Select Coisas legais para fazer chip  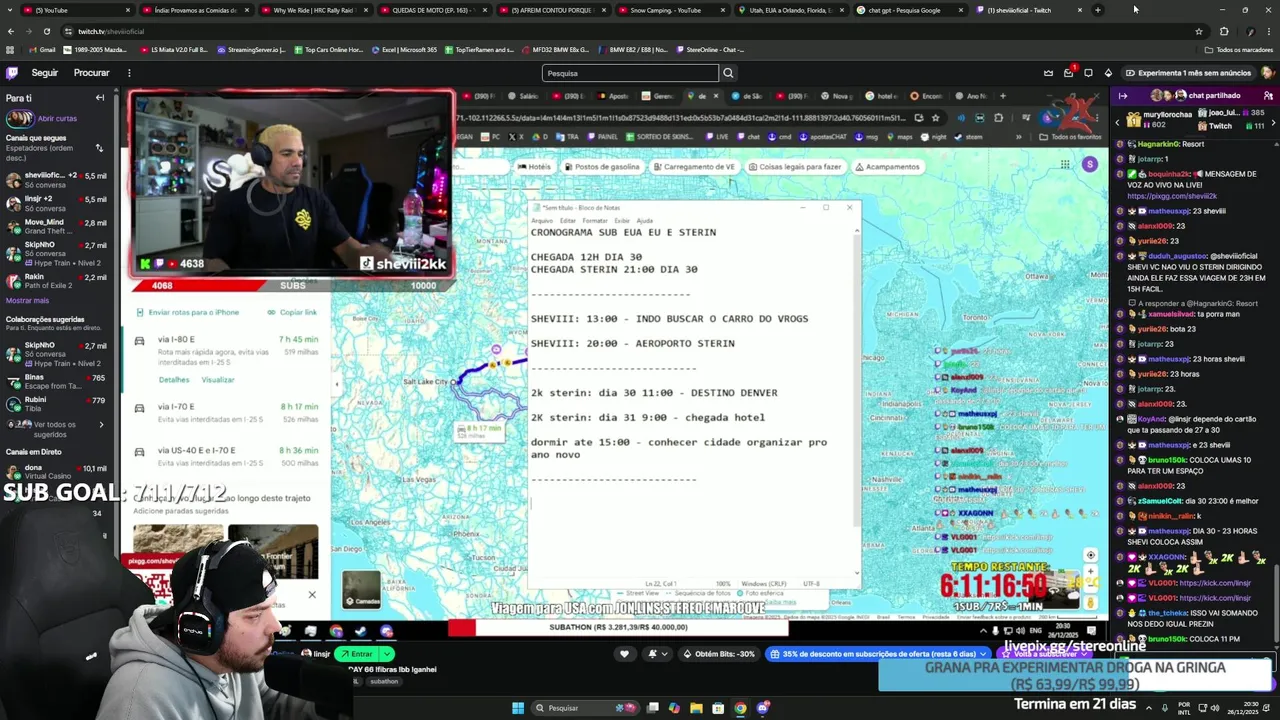point(794,167)
